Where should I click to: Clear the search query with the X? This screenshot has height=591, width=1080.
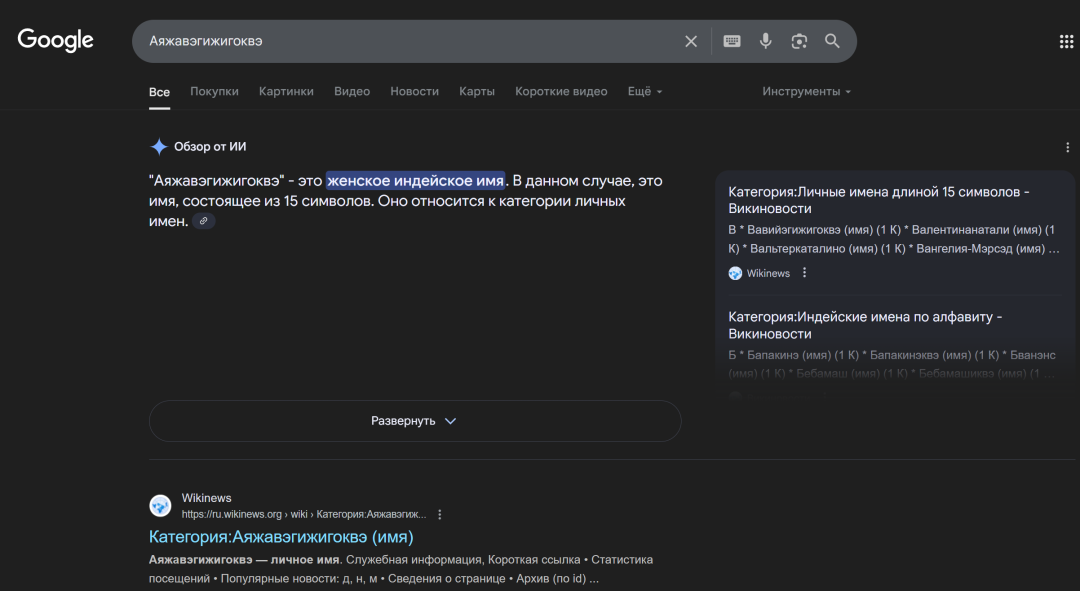point(691,41)
